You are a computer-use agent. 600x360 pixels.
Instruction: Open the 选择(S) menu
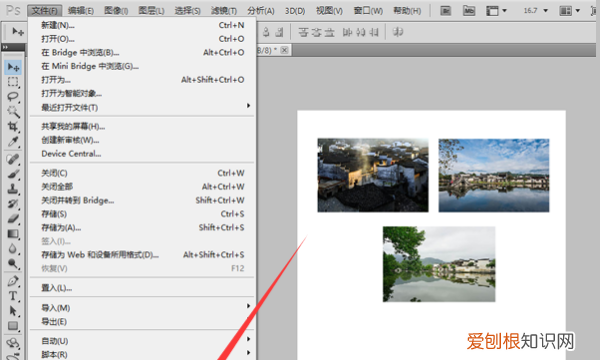187,11
